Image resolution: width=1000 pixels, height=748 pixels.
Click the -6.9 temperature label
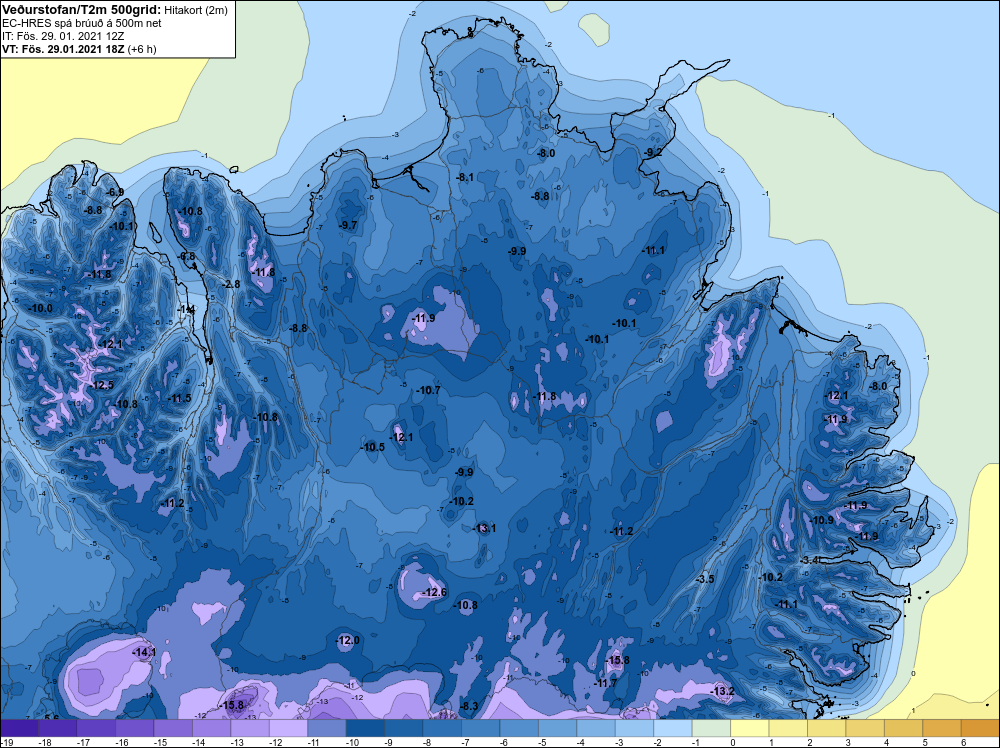[115, 192]
